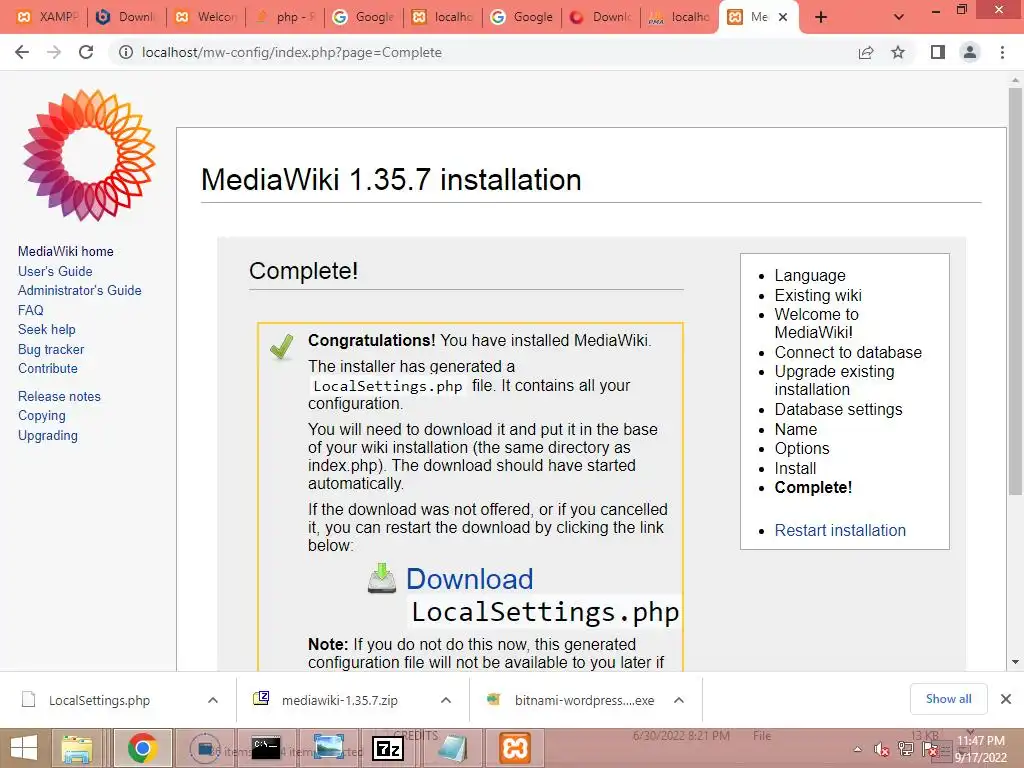Click the 'Connect to database' step text
1024x768 pixels.
848,353
